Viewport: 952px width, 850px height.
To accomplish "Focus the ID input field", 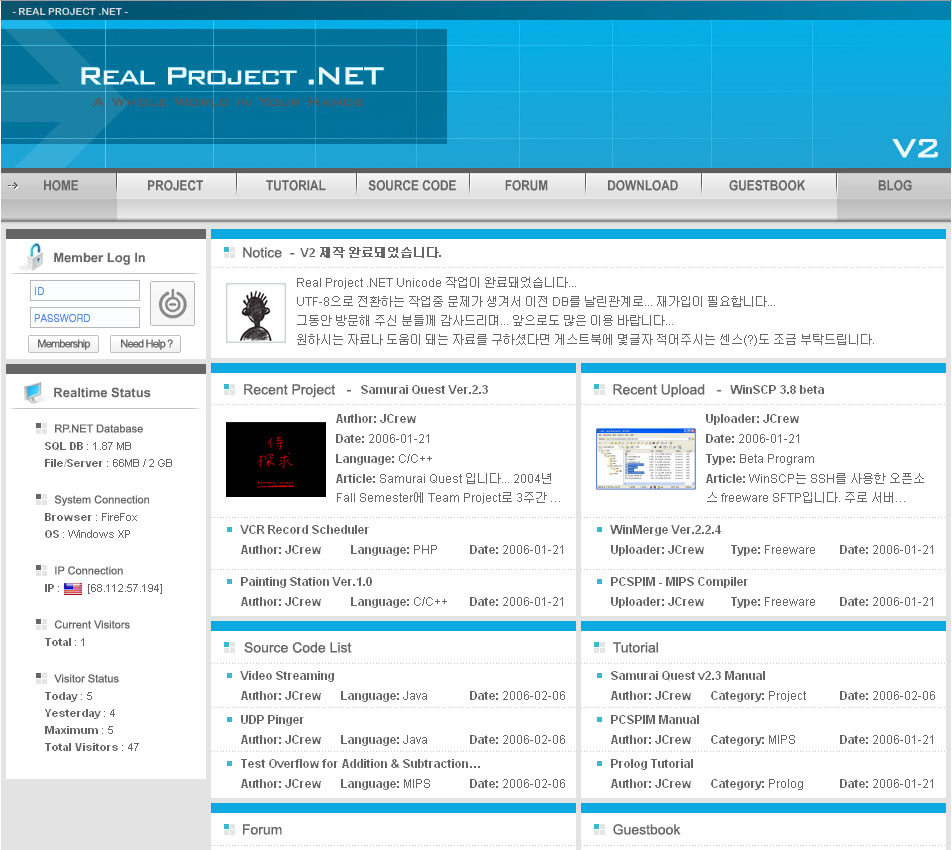I will [85, 291].
